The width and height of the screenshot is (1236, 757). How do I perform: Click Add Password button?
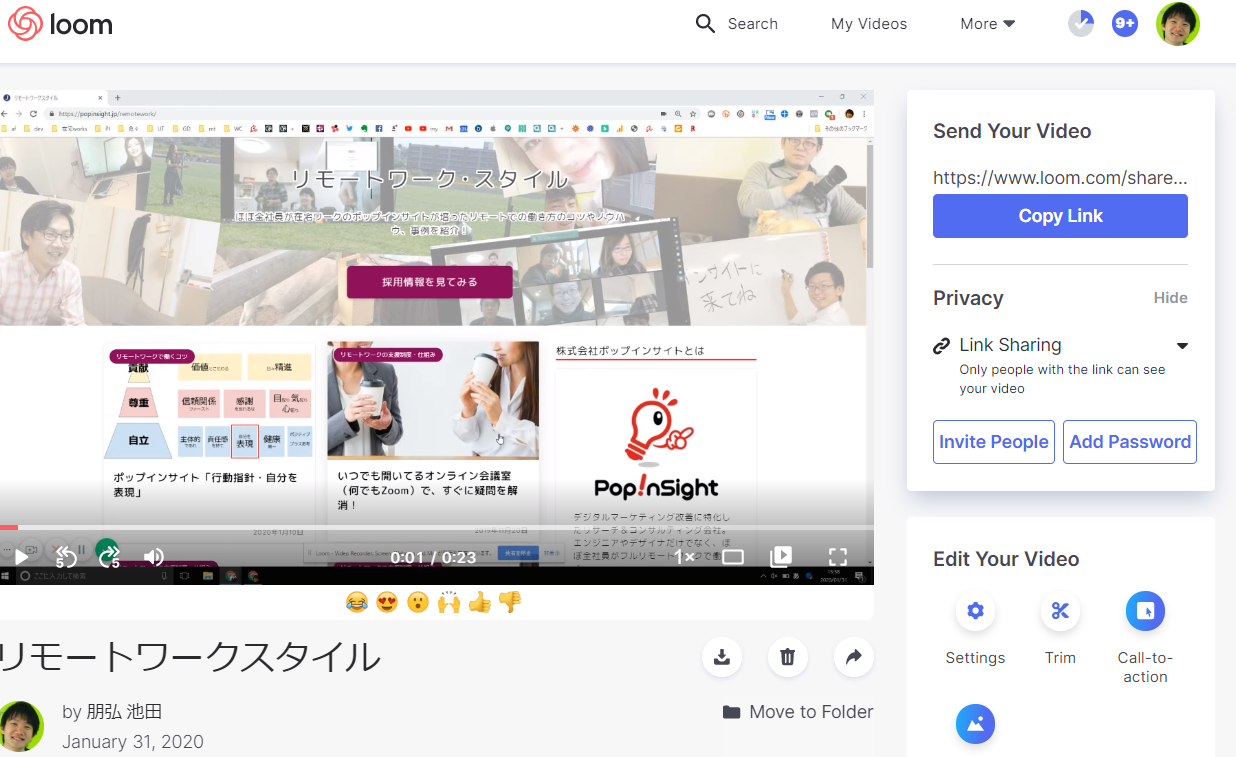[1129, 442]
